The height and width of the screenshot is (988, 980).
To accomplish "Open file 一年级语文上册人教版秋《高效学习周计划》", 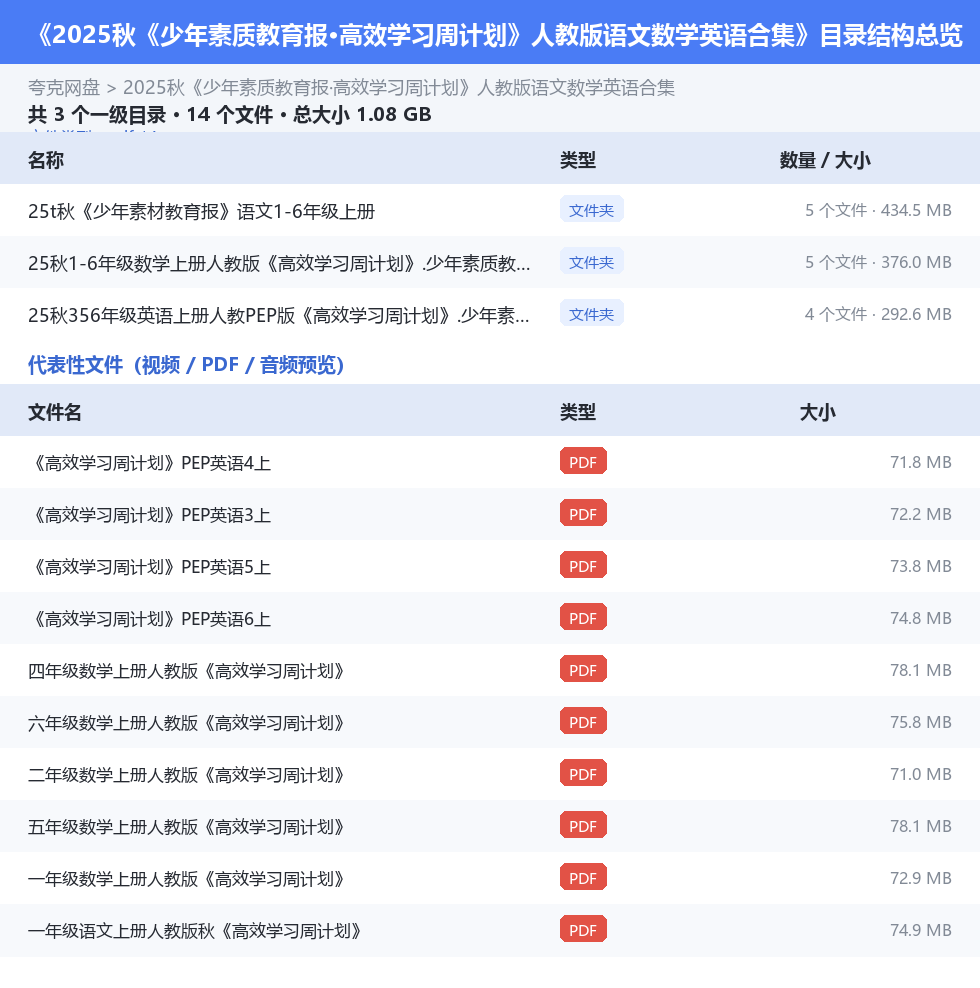I will click(x=195, y=931).
